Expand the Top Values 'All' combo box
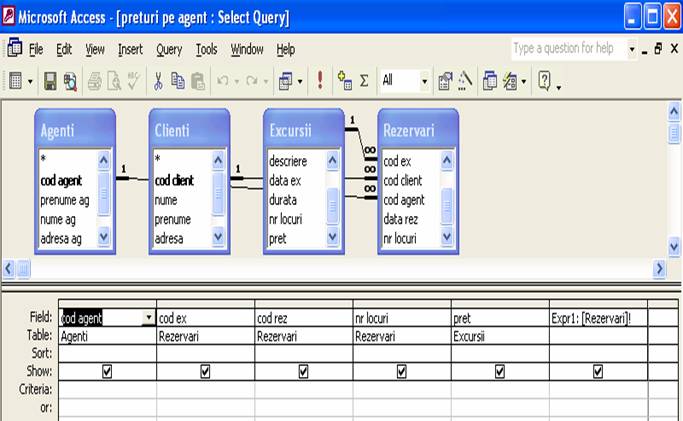Screen dimensions: 683x421 point(424,81)
